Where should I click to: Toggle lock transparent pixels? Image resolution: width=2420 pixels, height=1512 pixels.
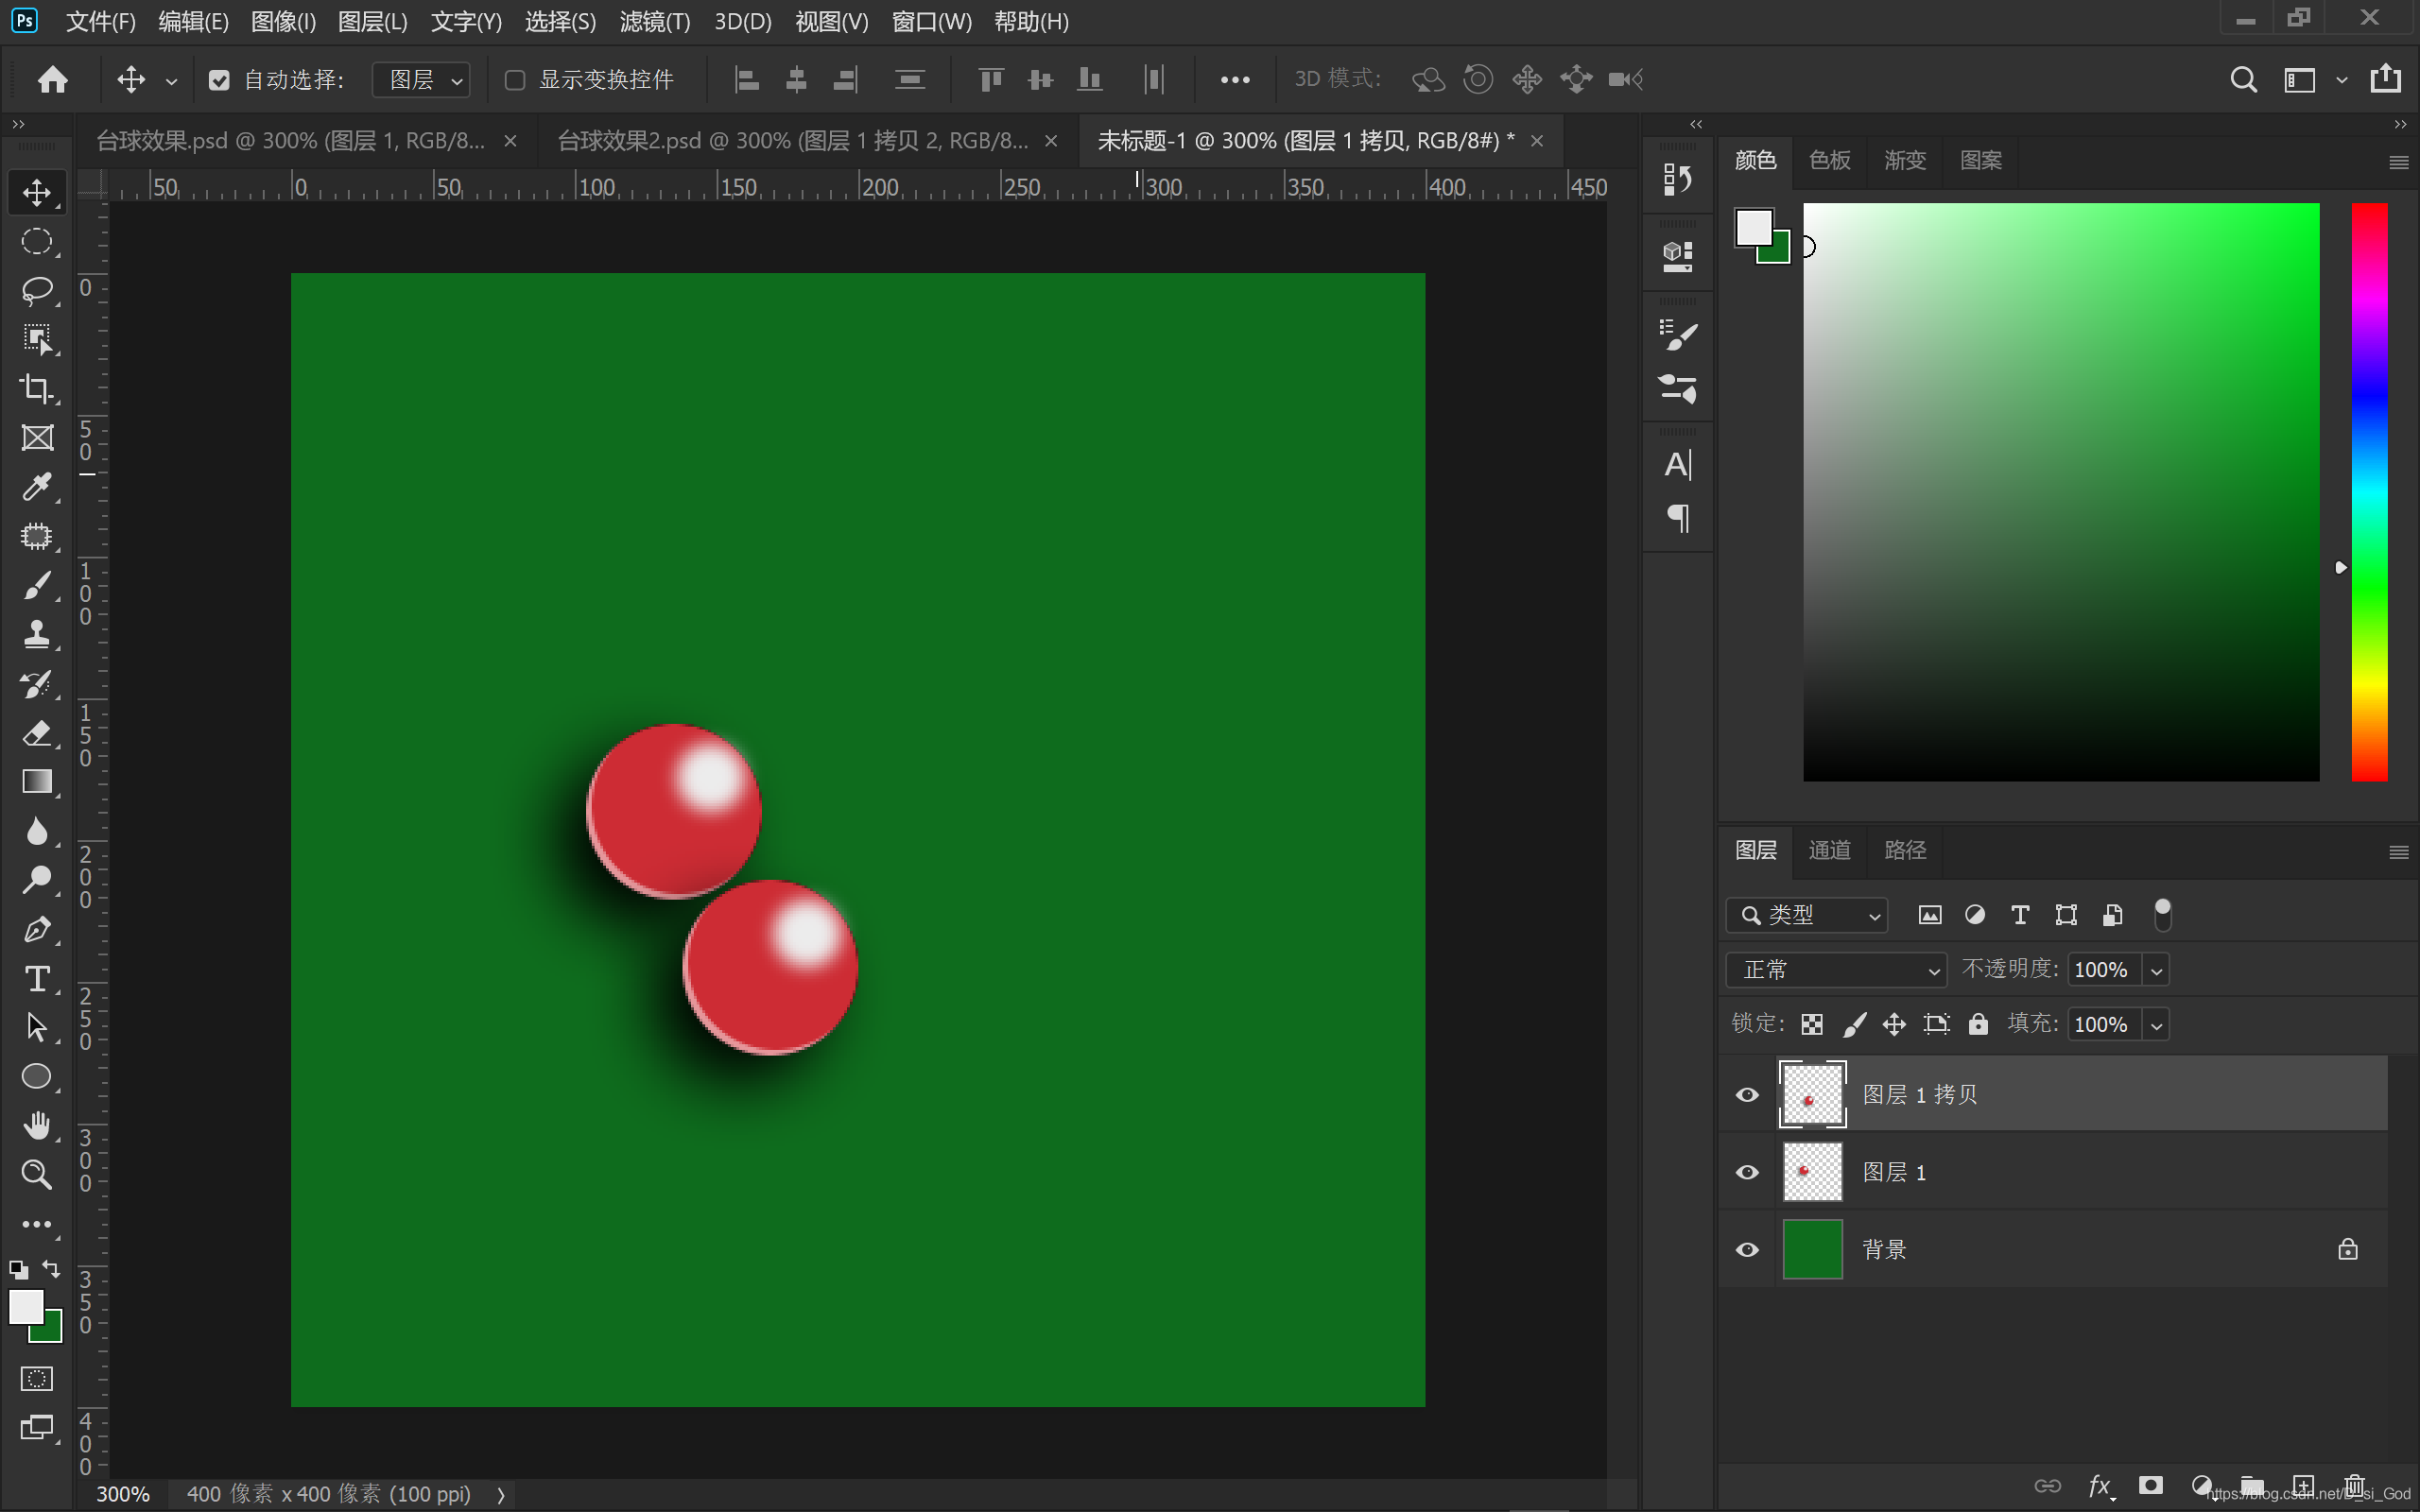(1811, 1024)
